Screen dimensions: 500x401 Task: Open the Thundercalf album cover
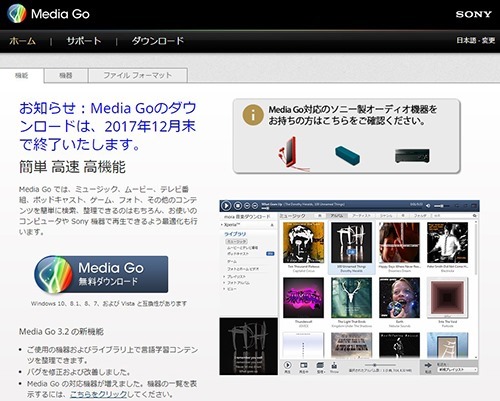tap(303, 298)
